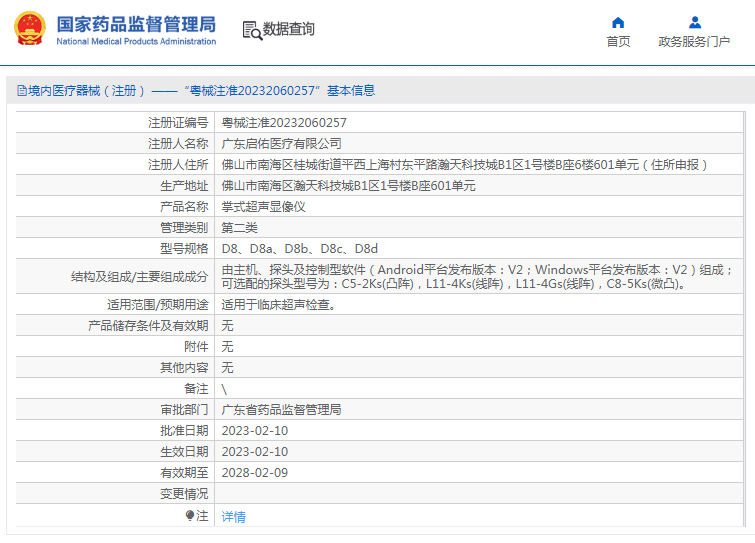Click the 政务服务门户 user icon
755x543 pixels.
694,23
